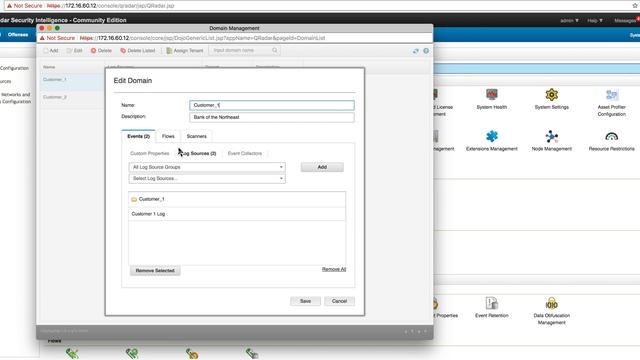Click Assign Tenant toolbar button

click(x=185, y=51)
